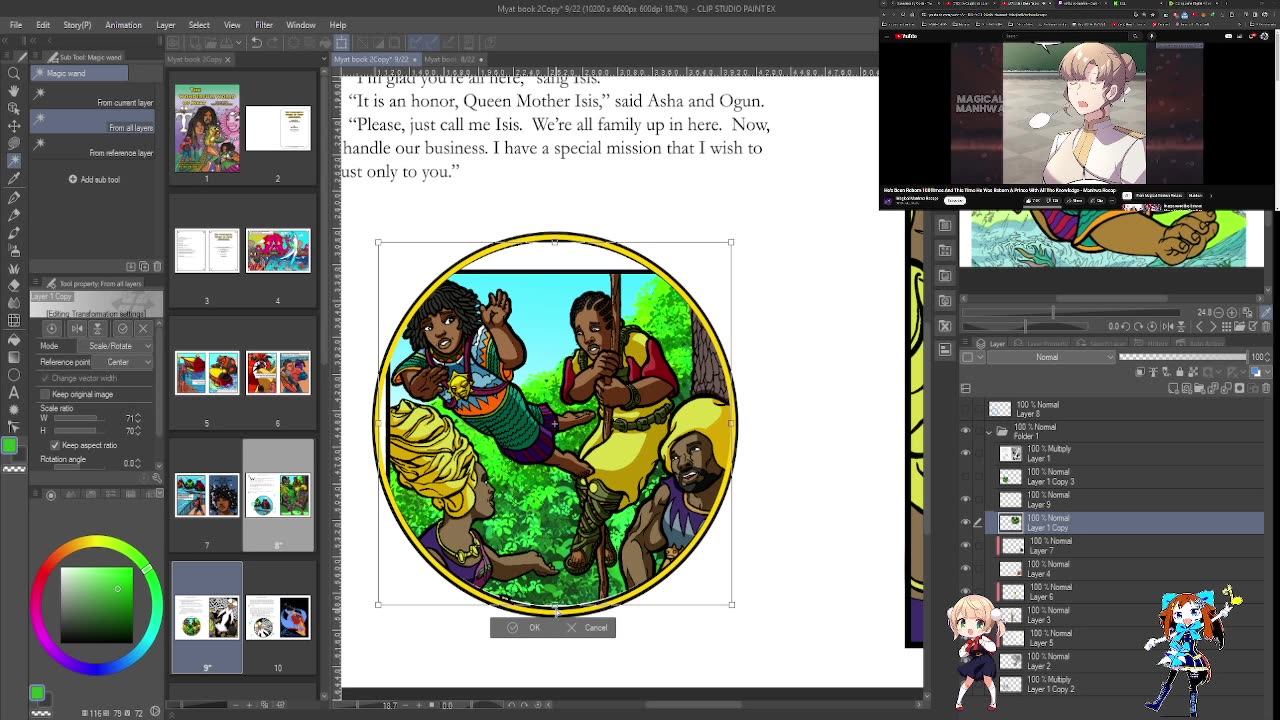Flip vertical in transformation settings
Image resolution: width=1280 pixels, height=720 pixels.
click(x=99, y=328)
